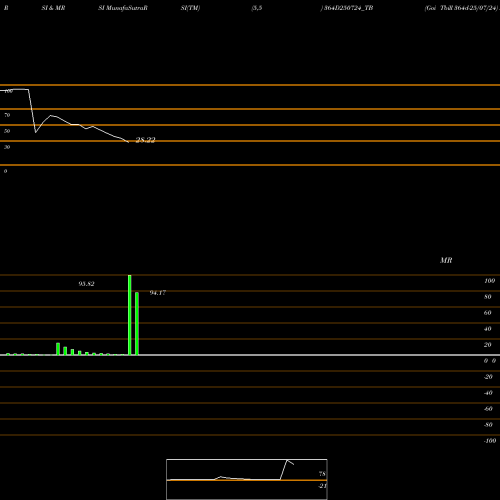
Task: Click the MR panel title label
Action: point(446,260)
